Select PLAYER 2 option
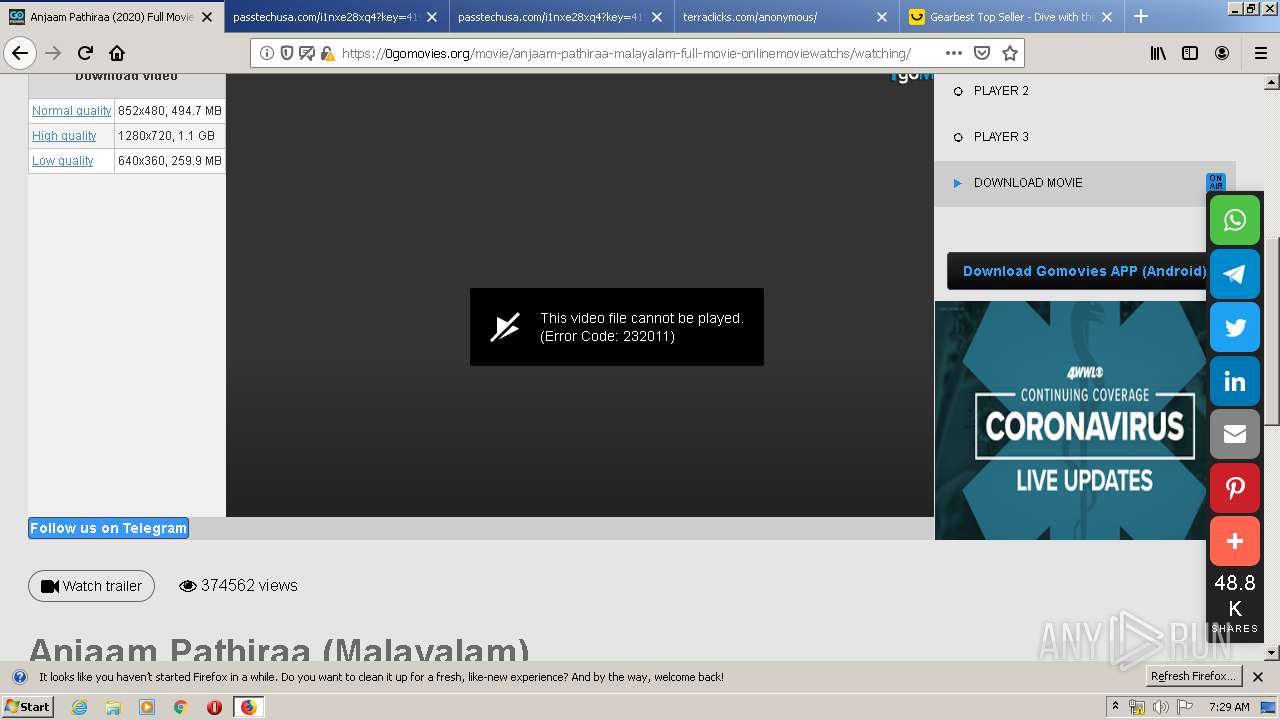The height and width of the screenshot is (720, 1280). [1001, 91]
